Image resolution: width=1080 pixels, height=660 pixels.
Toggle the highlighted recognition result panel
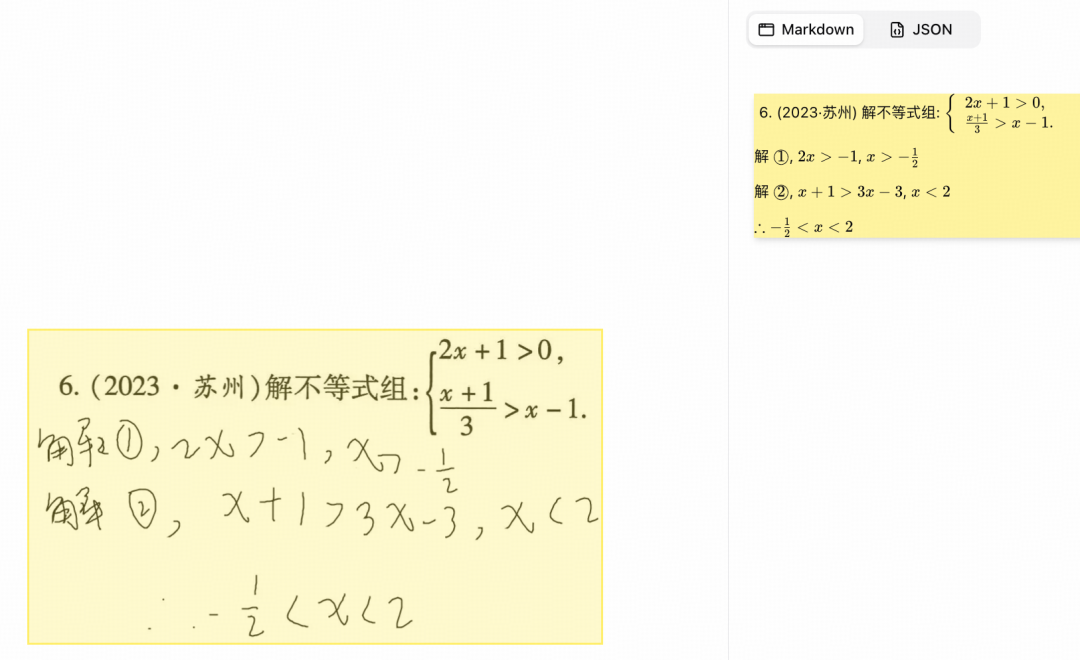click(x=915, y=165)
